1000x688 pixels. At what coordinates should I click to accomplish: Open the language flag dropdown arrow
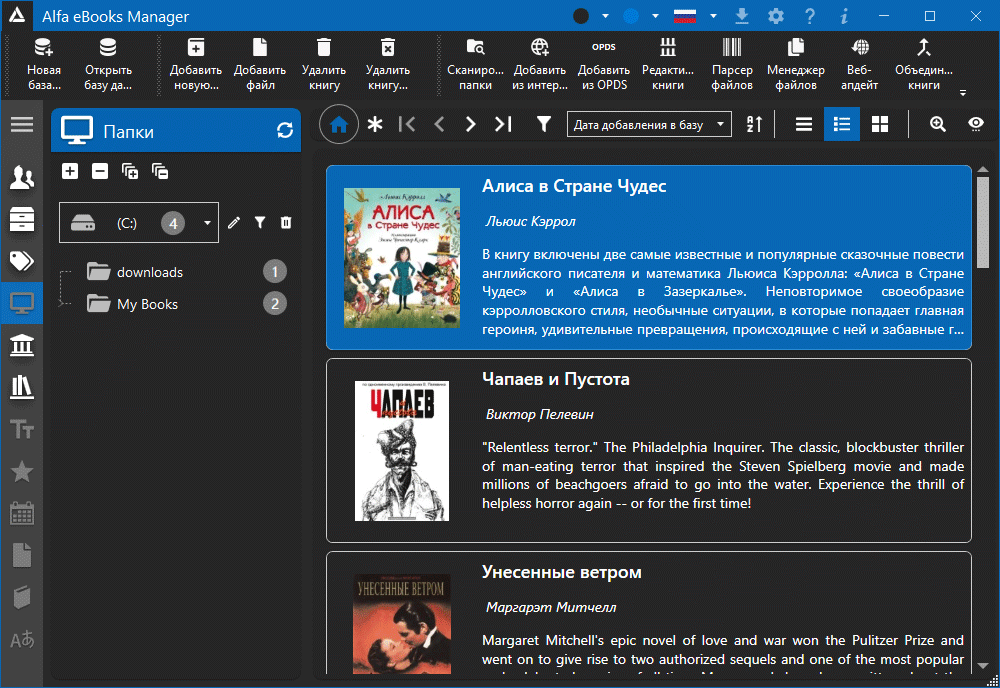click(713, 17)
